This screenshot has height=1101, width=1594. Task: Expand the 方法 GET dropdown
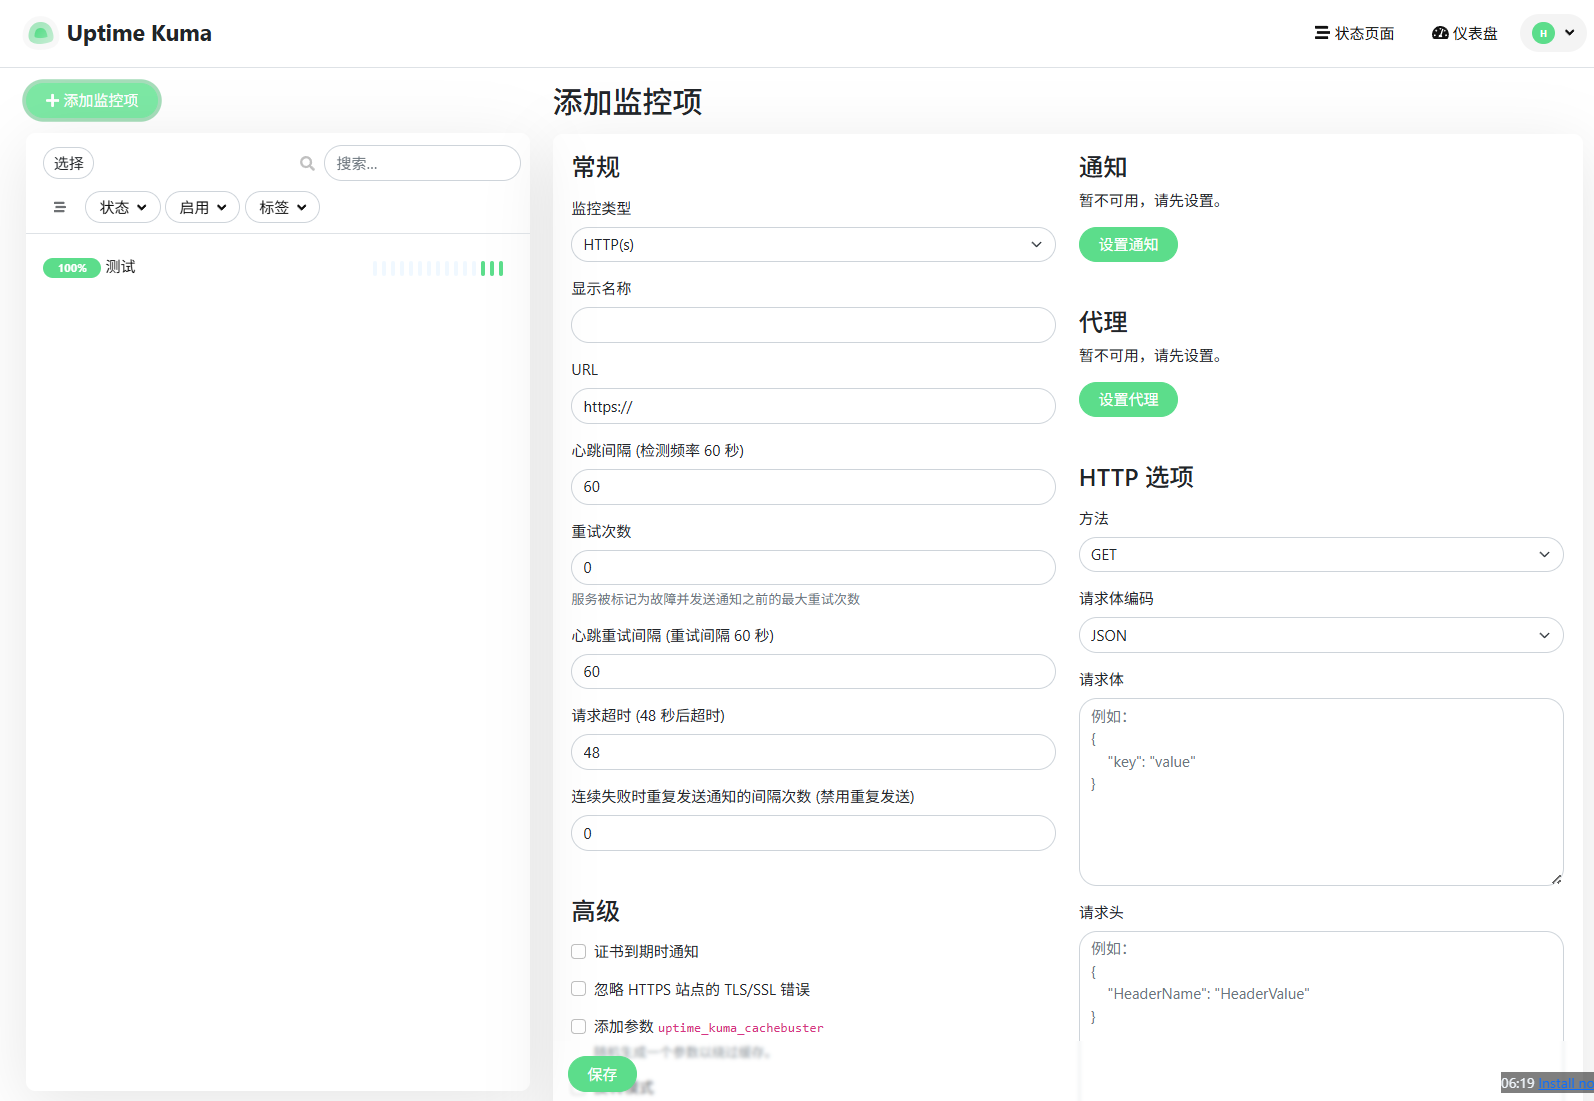pyautogui.click(x=1320, y=555)
